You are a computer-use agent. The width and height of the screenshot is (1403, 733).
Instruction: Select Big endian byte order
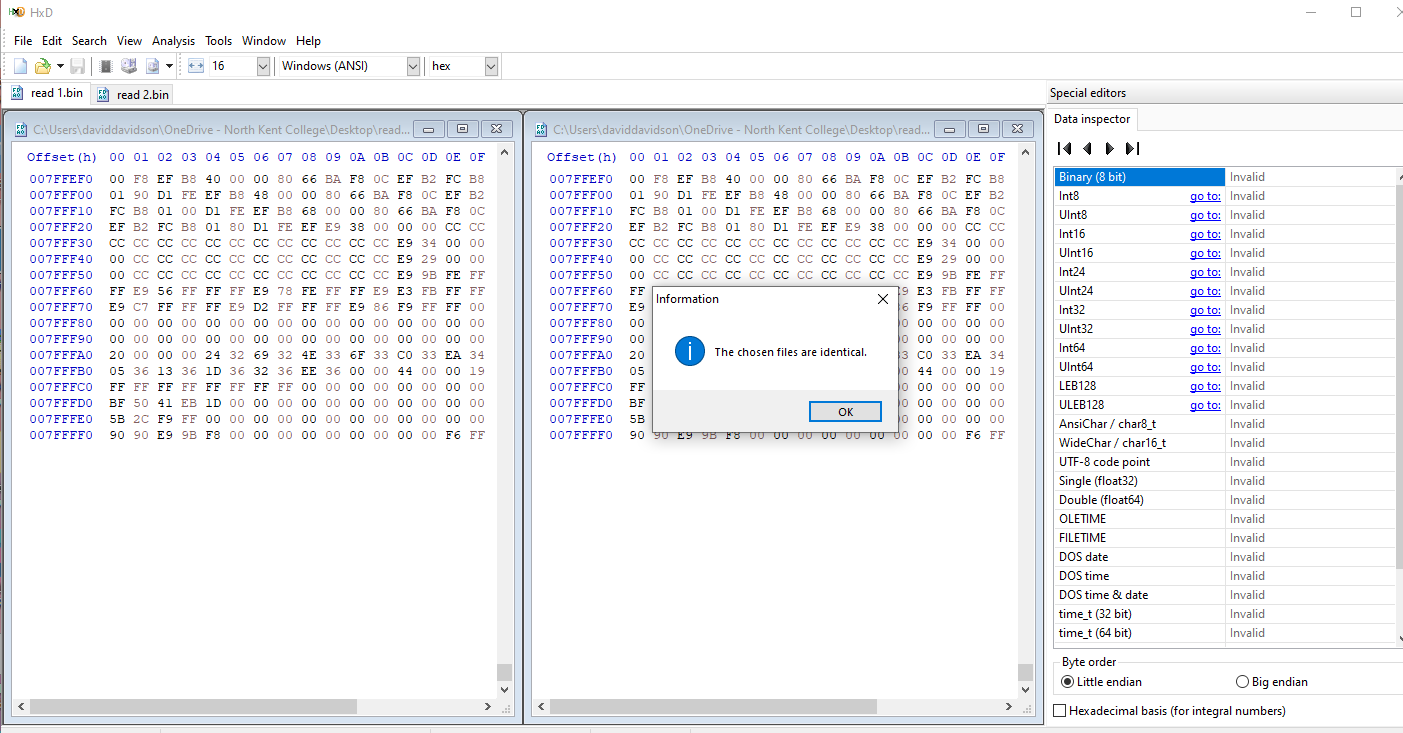tap(1243, 682)
